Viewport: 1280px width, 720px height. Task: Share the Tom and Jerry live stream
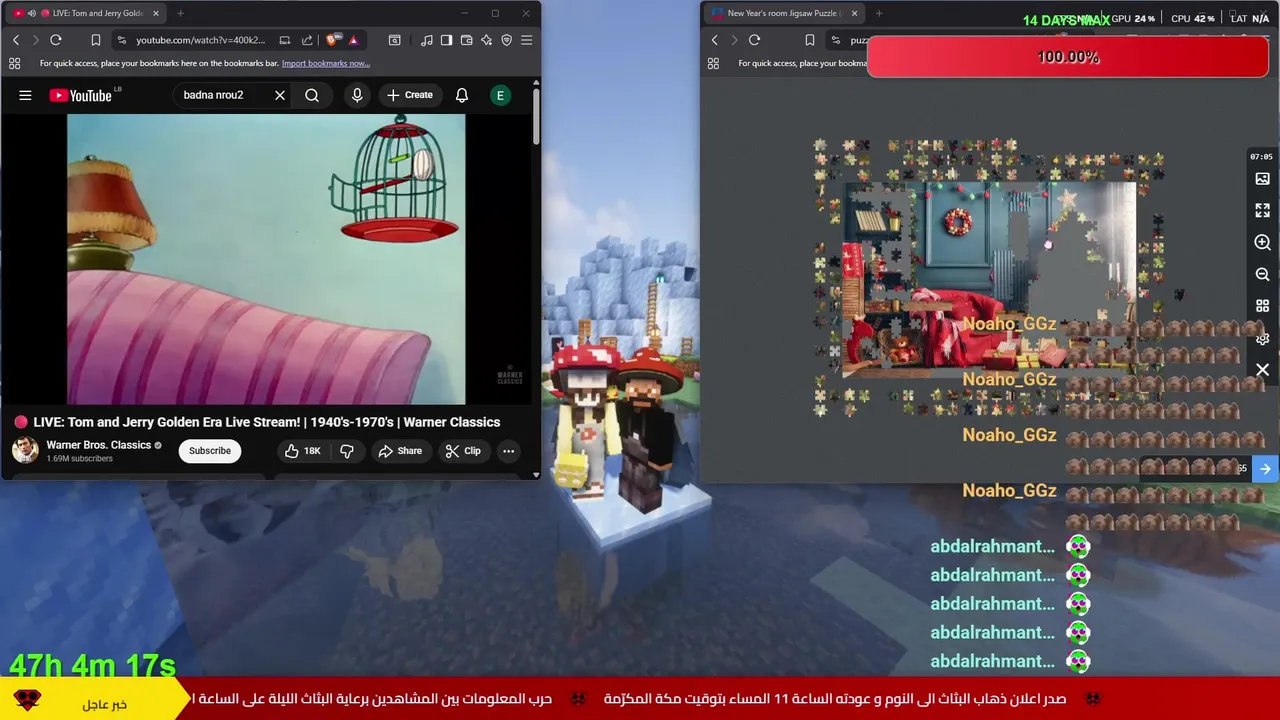tap(400, 451)
